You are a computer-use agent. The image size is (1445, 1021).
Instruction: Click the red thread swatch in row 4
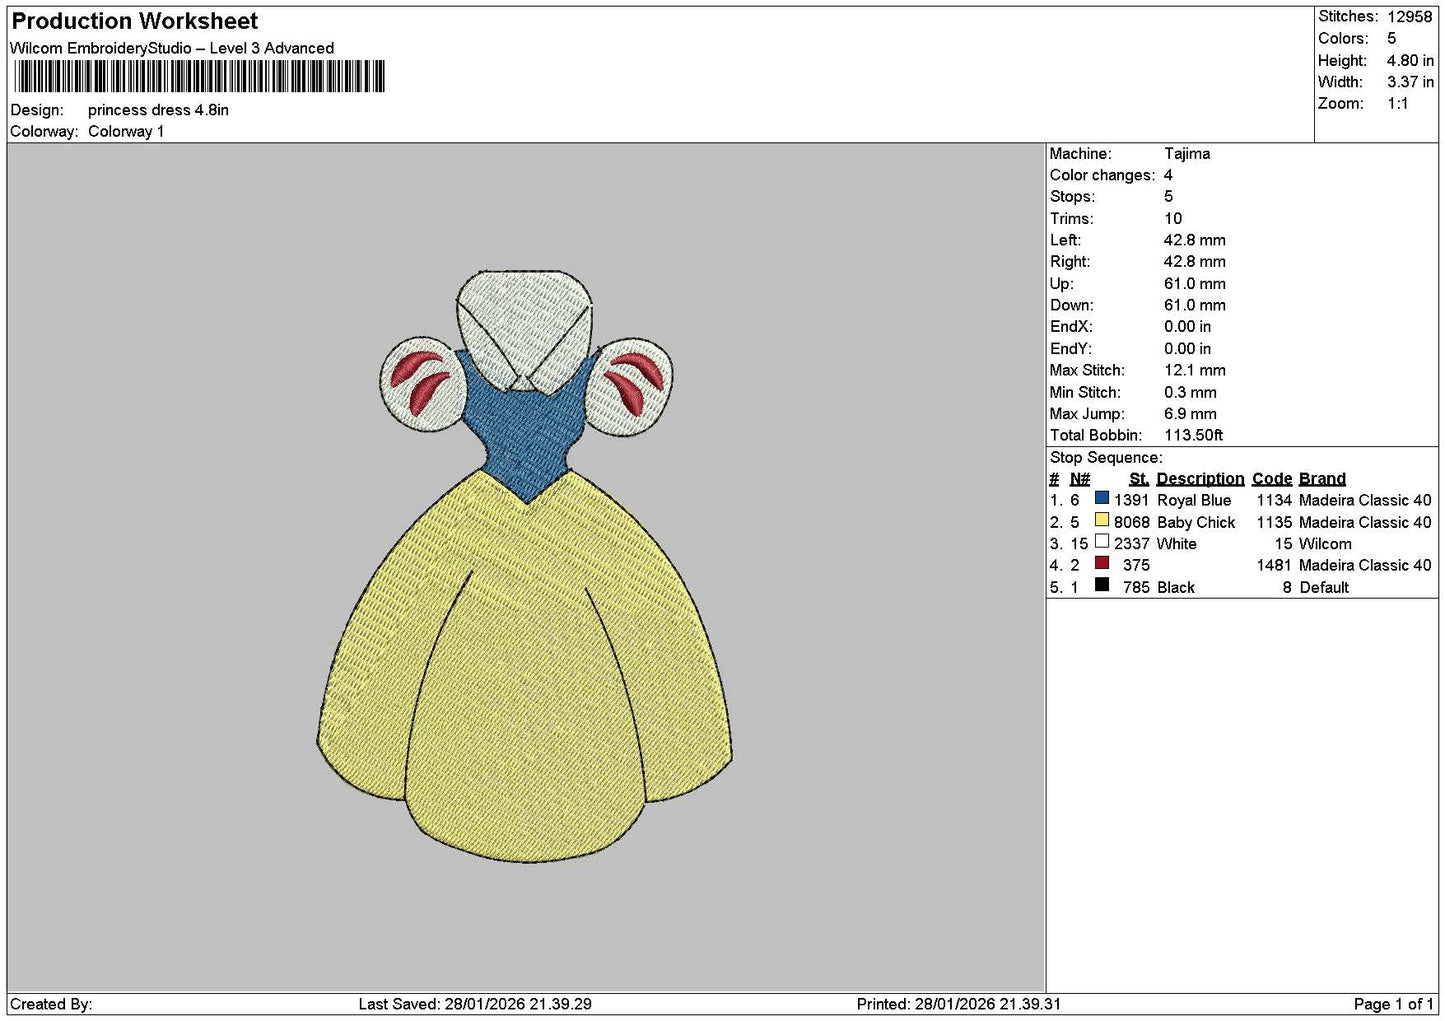point(1101,563)
